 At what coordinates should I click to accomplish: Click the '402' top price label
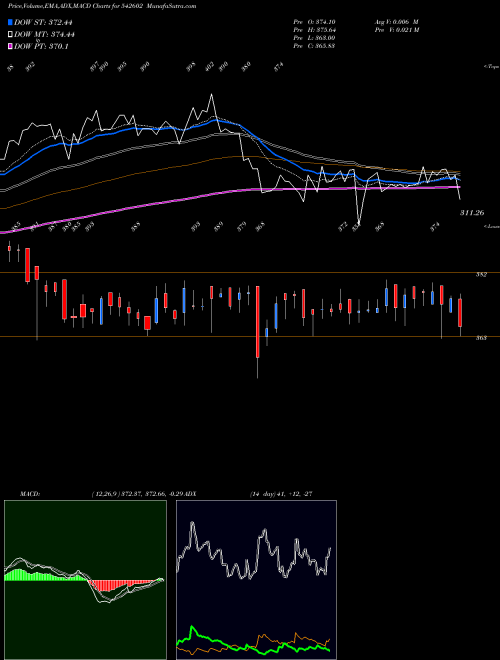pyautogui.click(x=209, y=67)
